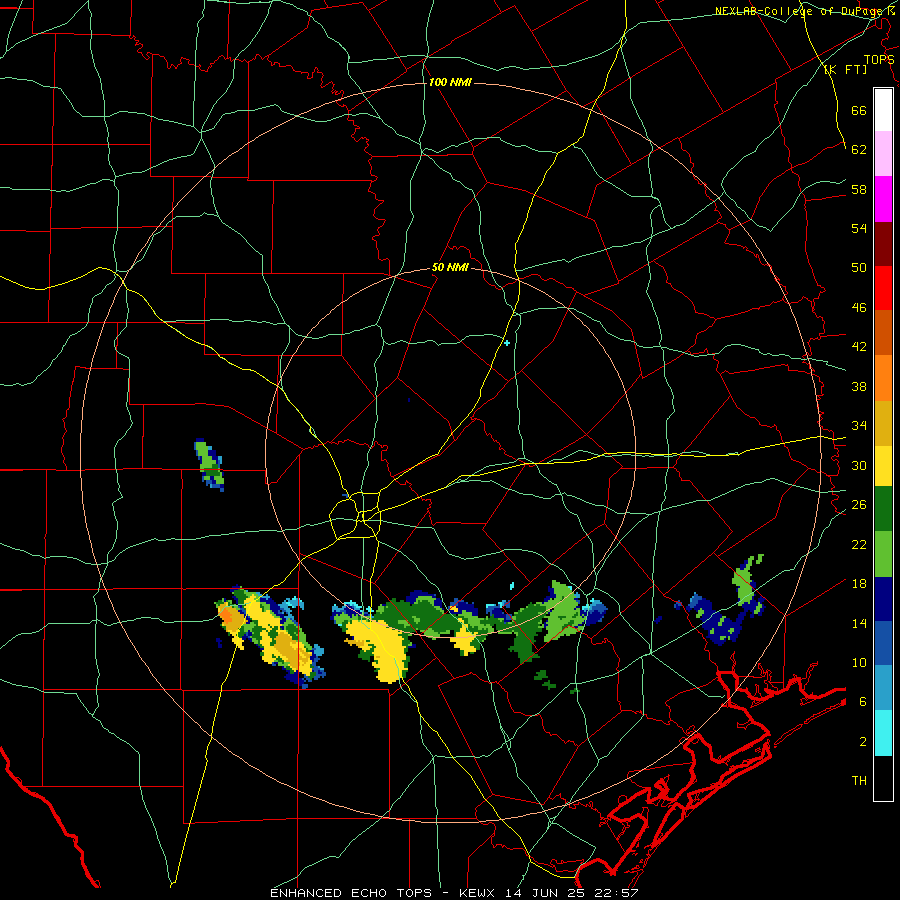Click the legend label 6

[x=862, y=702]
